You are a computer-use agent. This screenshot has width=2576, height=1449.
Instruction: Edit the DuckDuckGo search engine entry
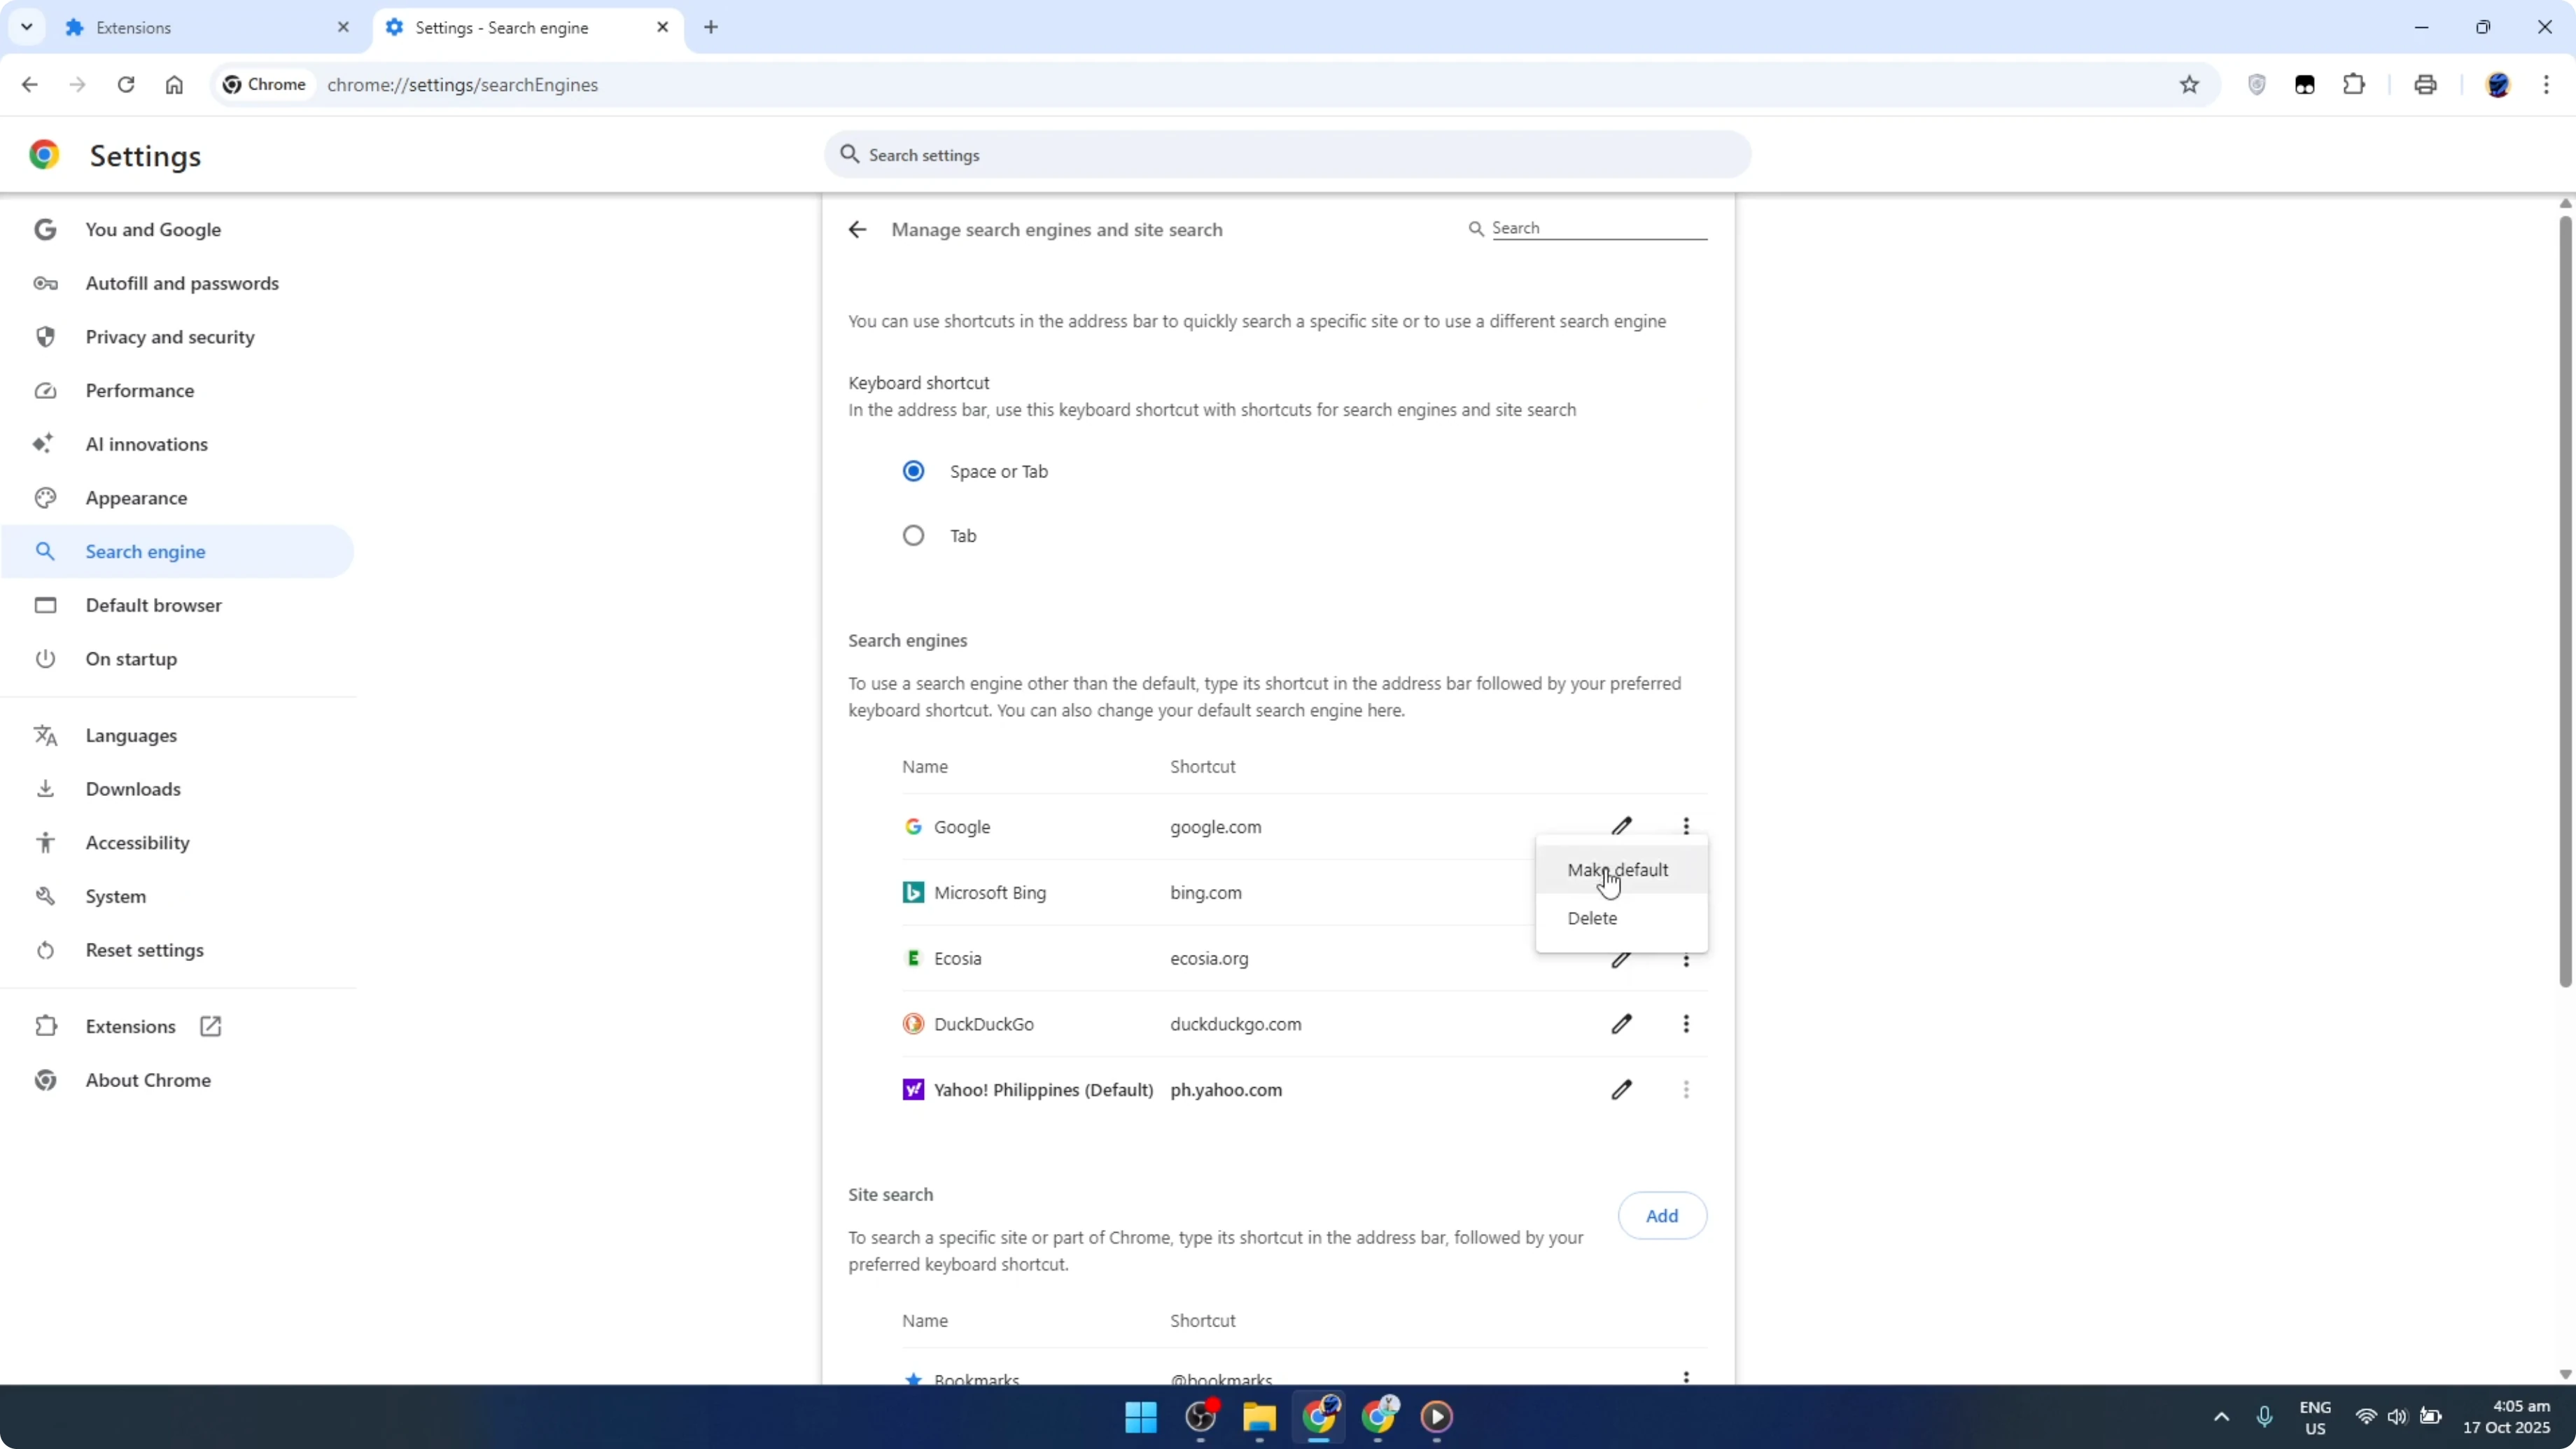[1621, 1024]
